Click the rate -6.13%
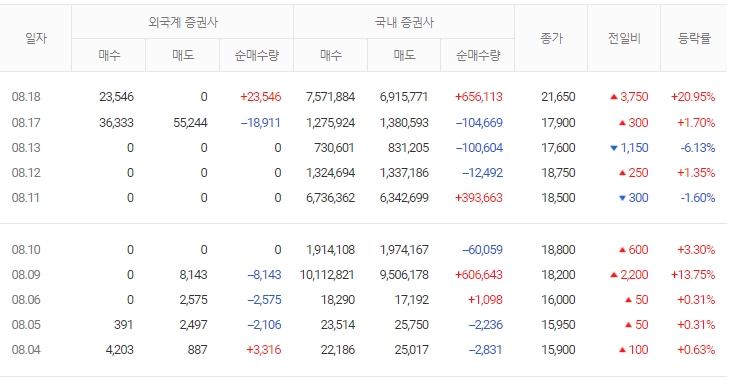The width and height of the screenshot is (734, 380). 697,148
